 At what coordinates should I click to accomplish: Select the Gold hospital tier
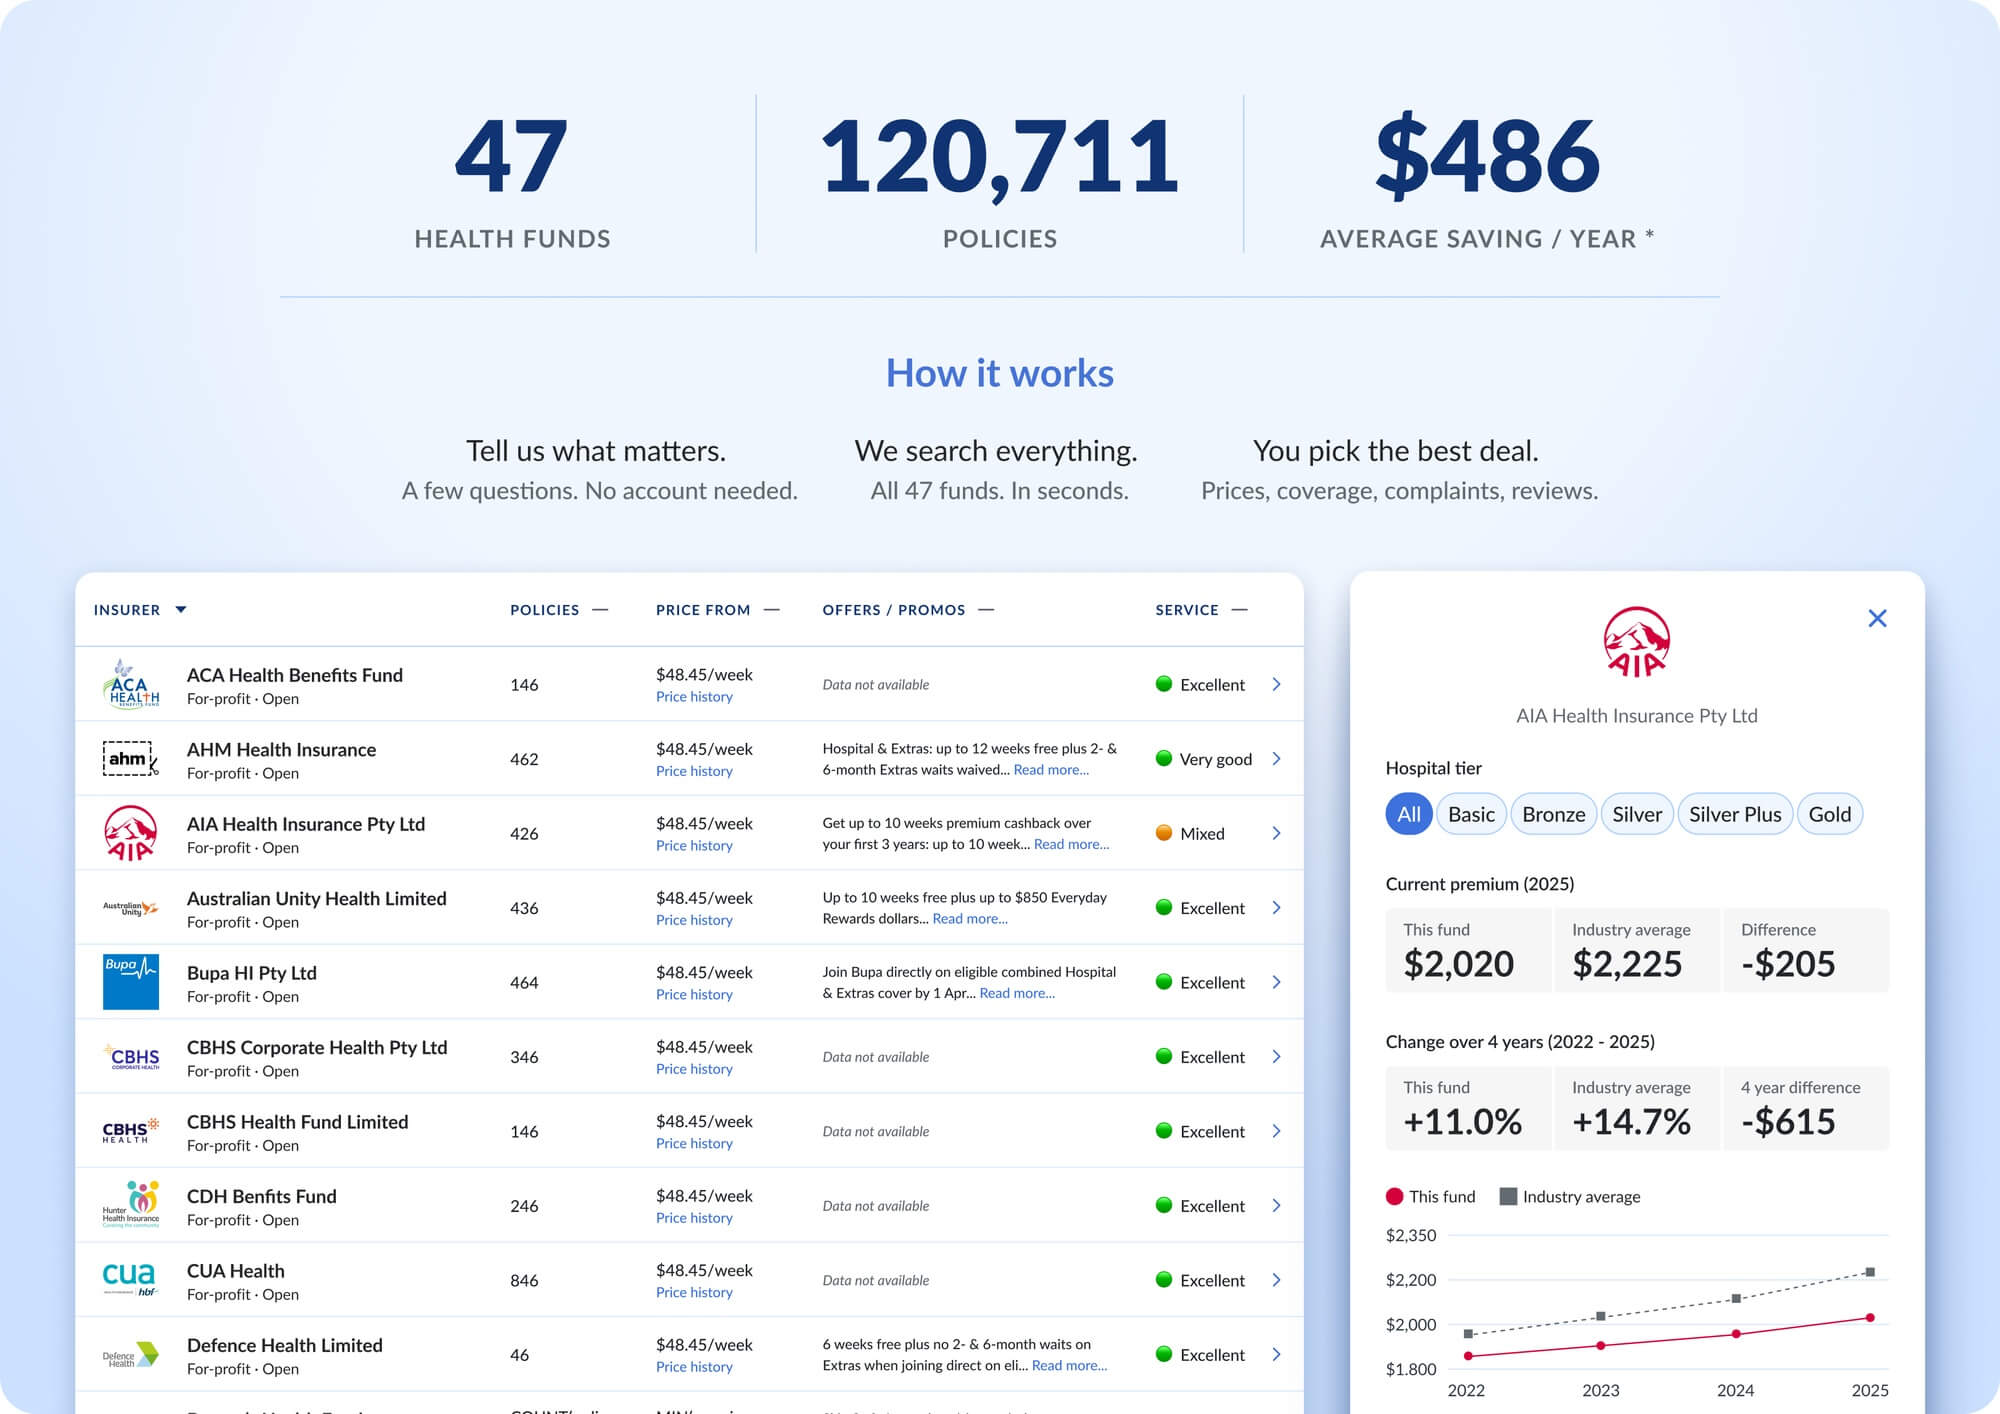pyautogui.click(x=1829, y=814)
